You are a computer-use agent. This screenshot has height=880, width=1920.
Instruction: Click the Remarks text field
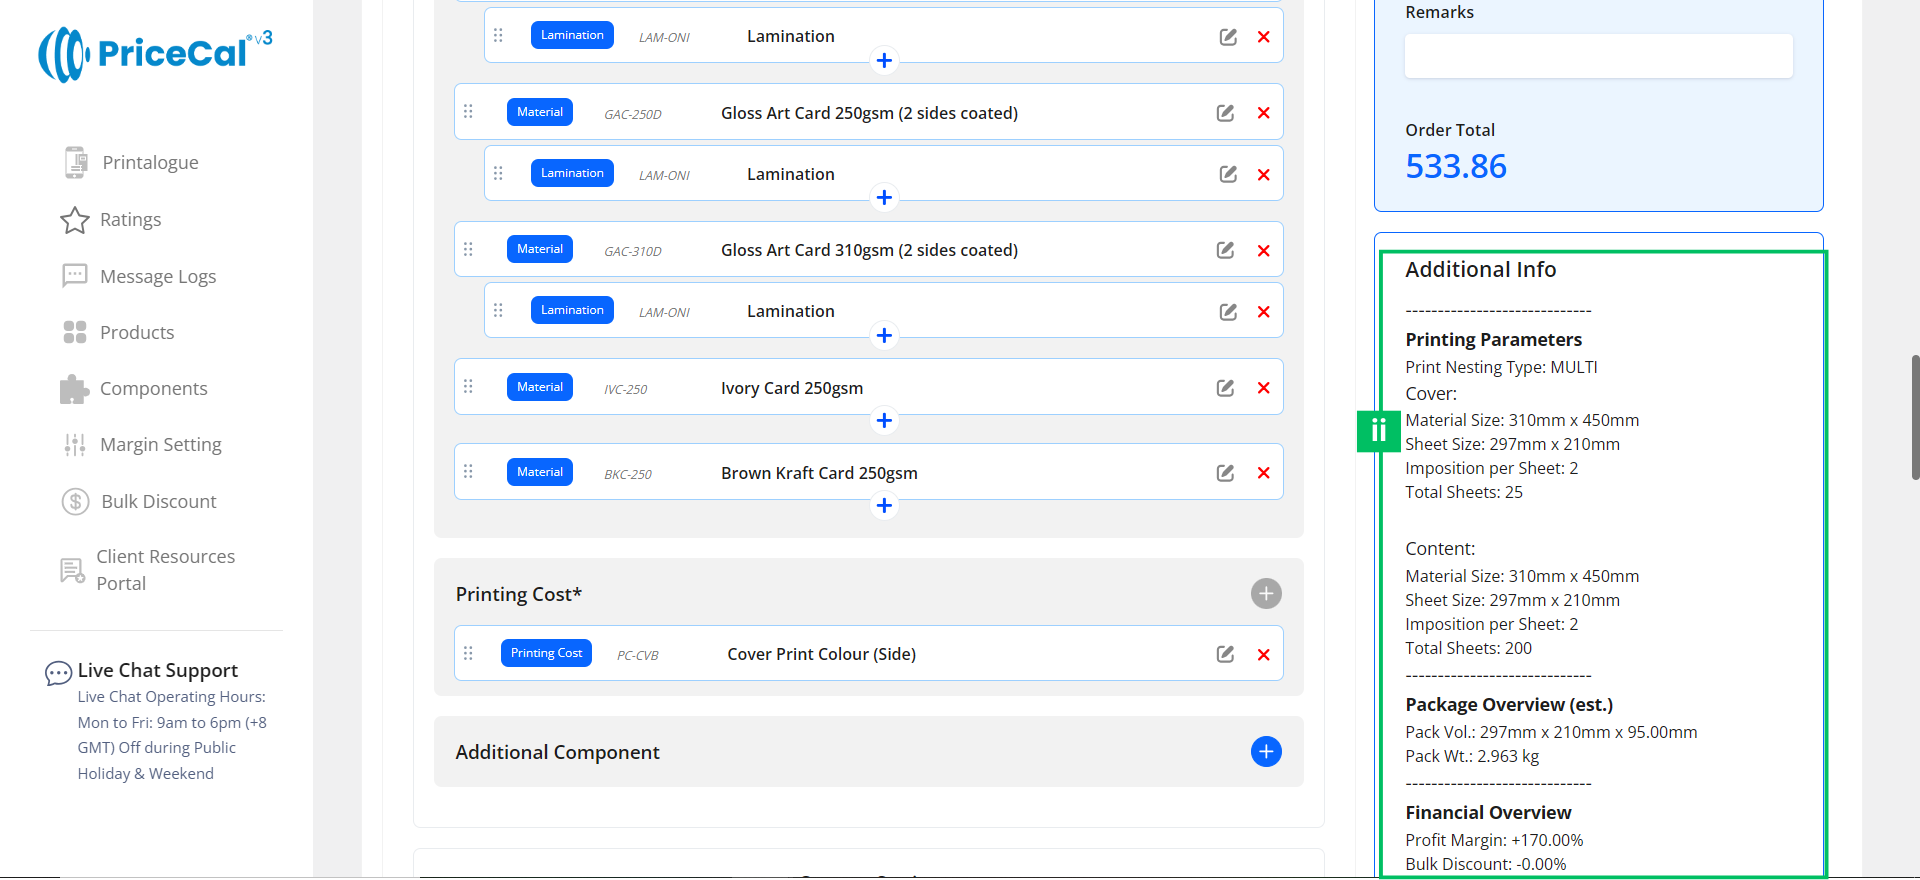tap(1598, 57)
